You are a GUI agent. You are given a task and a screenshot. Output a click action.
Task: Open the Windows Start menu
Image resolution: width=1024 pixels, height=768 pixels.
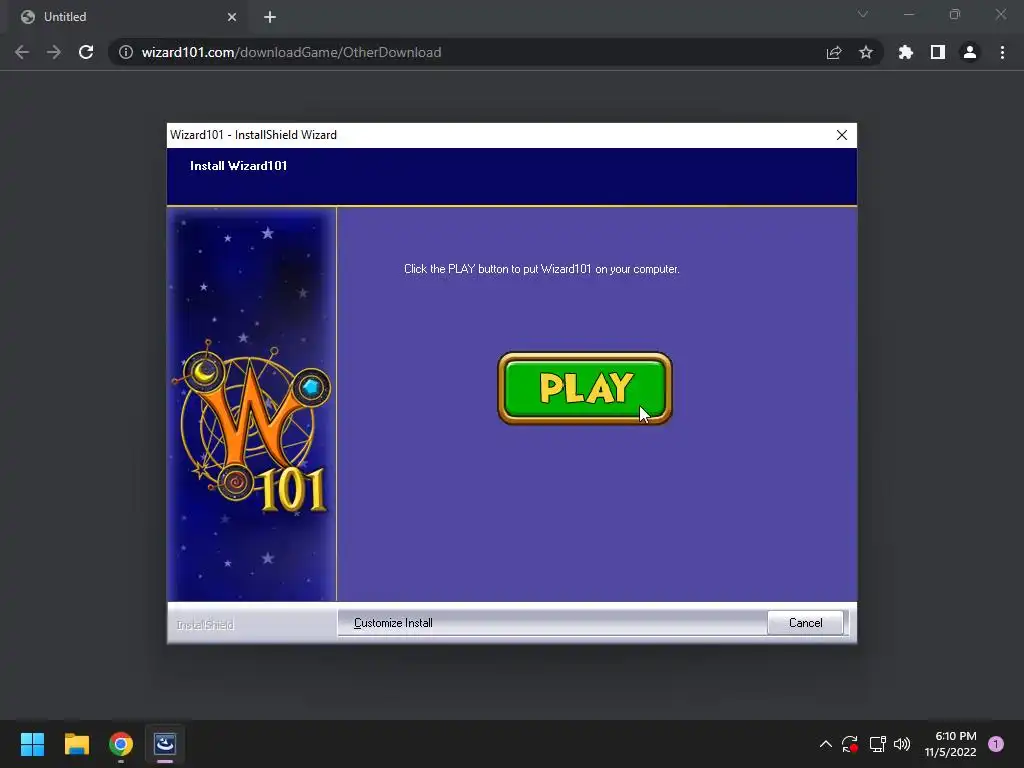tap(32, 744)
